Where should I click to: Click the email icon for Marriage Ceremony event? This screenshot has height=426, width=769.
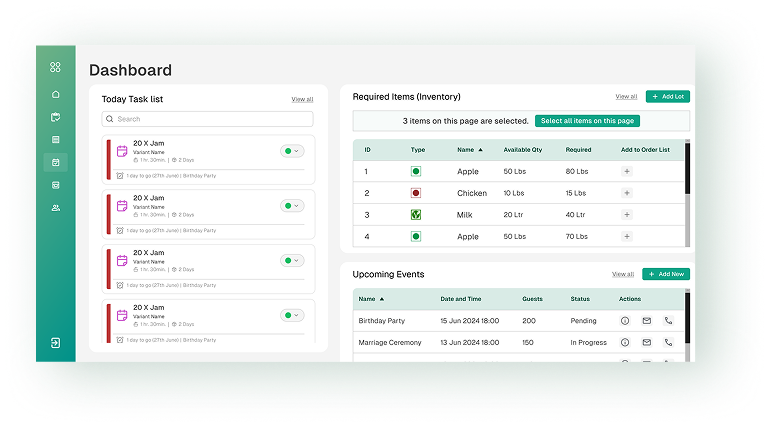[x=646, y=342]
